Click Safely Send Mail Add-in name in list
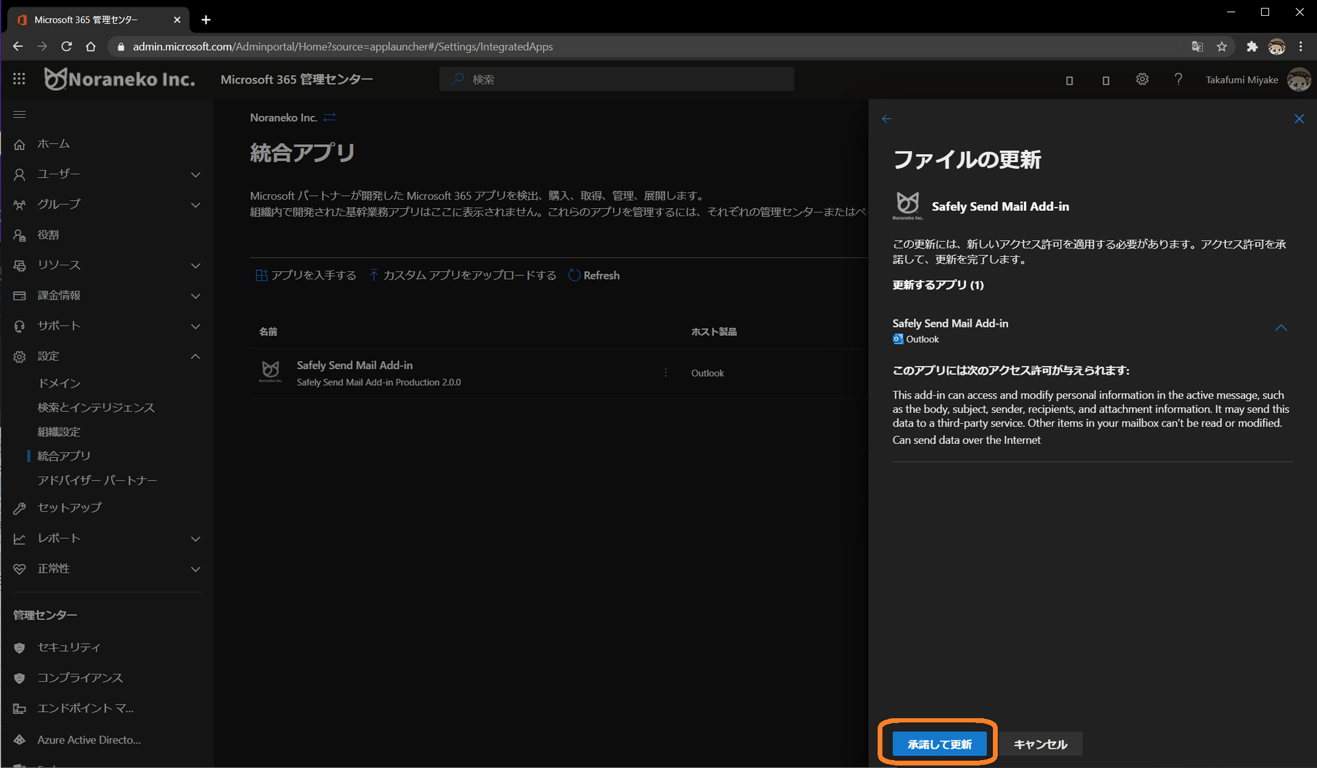Viewport: 1317px width, 768px height. [x=354, y=365]
